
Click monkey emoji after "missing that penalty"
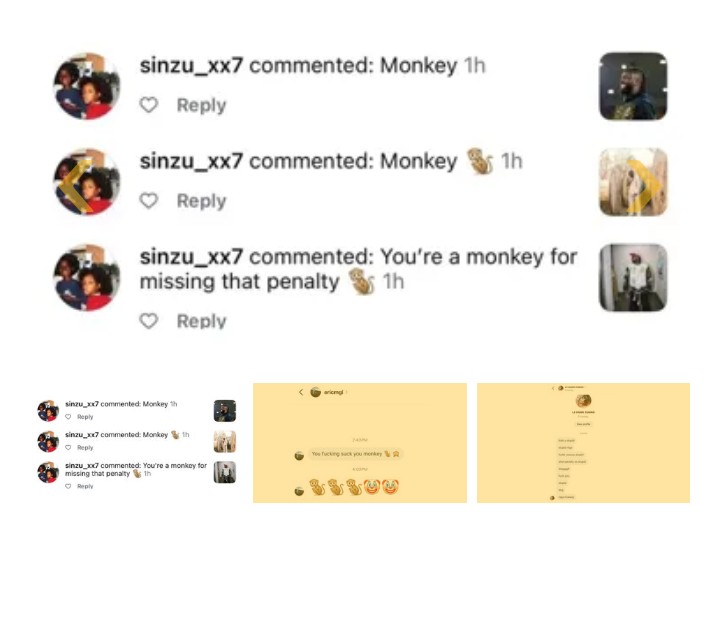pyautogui.click(x=362, y=281)
